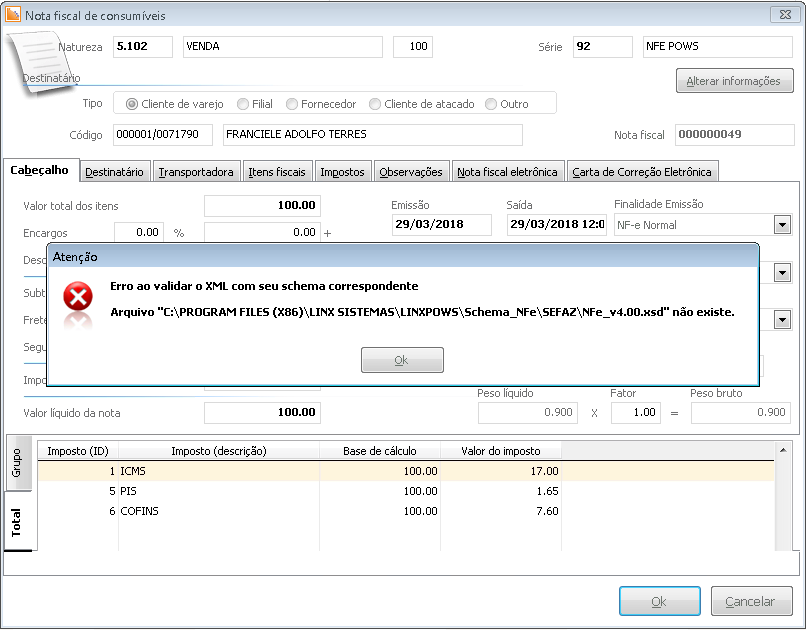Close the Nota fiscal de consumíveis window
The width and height of the screenshot is (806, 630).
coord(785,14)
